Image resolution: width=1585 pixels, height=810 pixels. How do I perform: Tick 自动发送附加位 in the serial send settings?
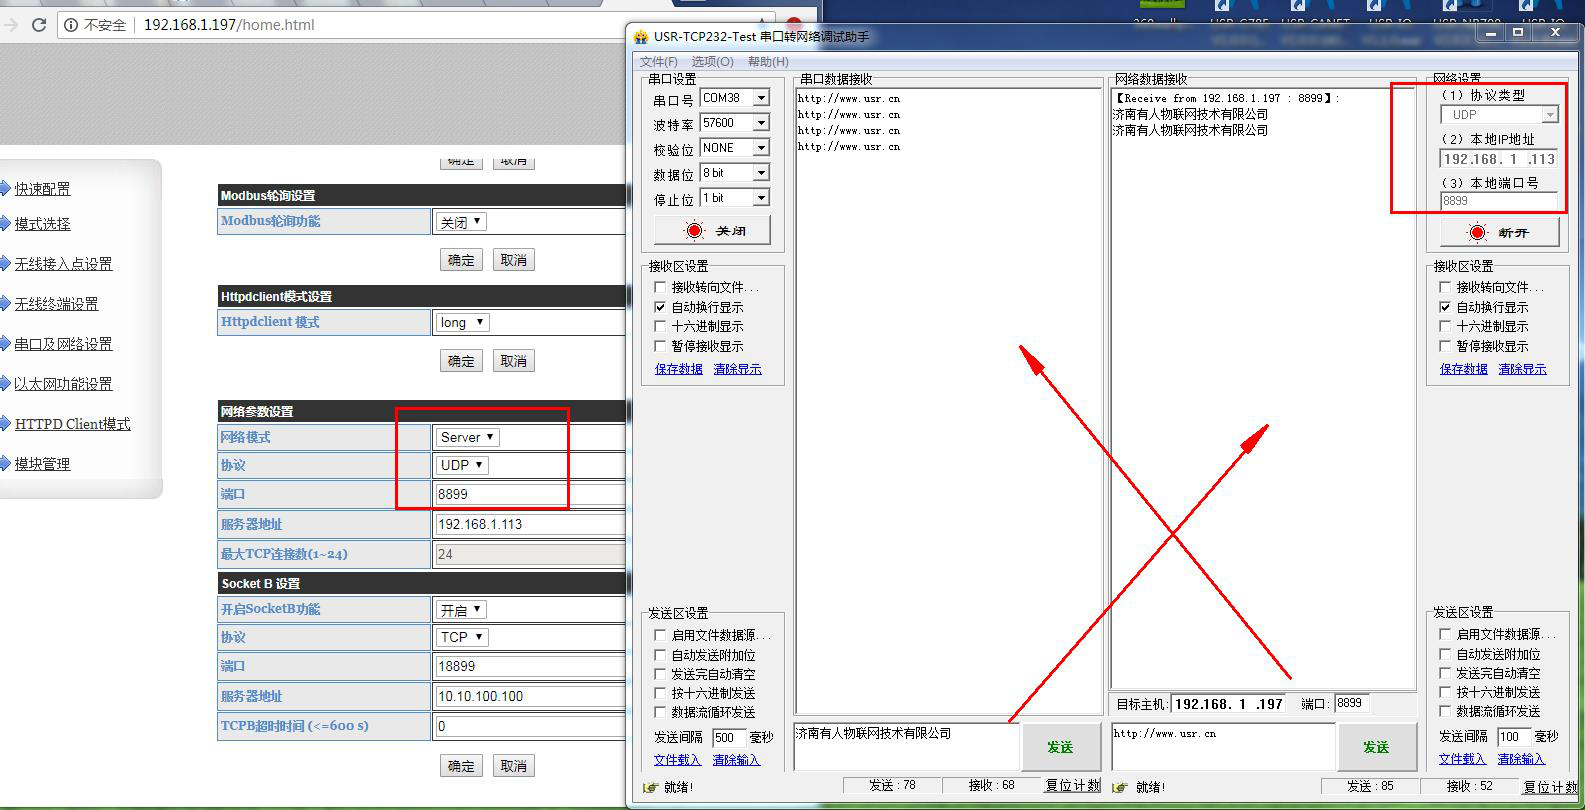click(x=660, y=655)
